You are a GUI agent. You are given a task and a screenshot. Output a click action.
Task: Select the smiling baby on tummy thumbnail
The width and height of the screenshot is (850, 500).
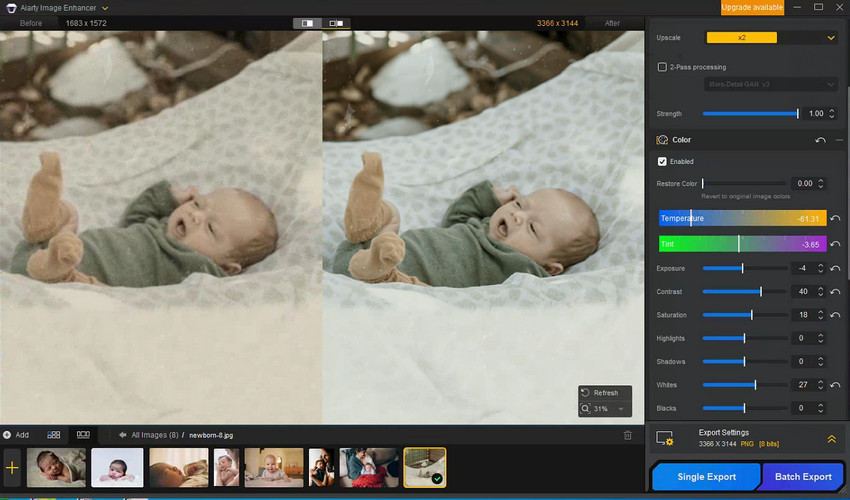(274, 467)
